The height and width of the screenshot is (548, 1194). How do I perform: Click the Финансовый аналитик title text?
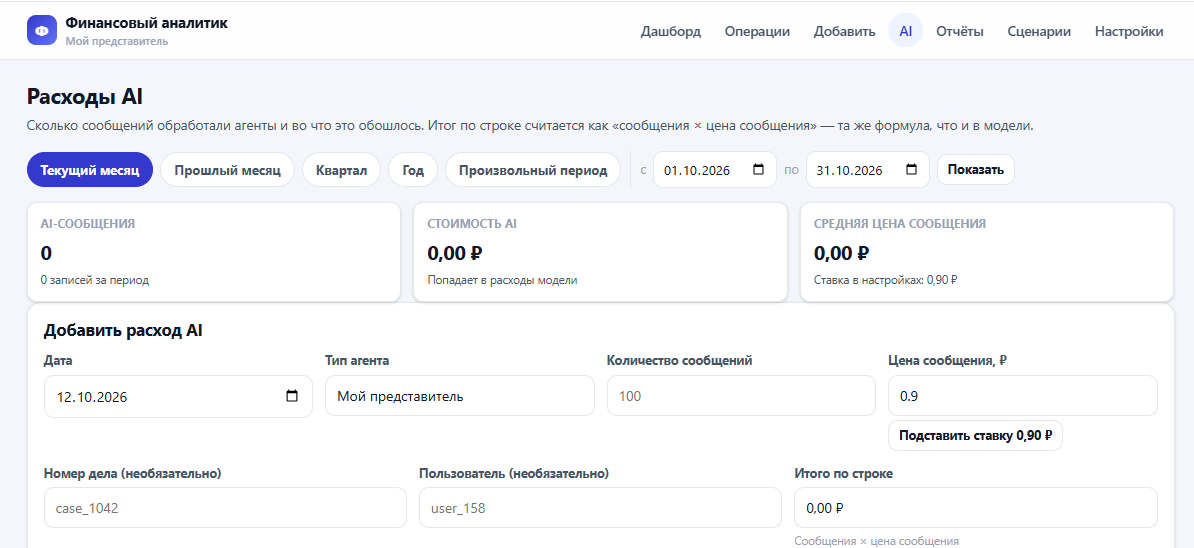[146, 23]
